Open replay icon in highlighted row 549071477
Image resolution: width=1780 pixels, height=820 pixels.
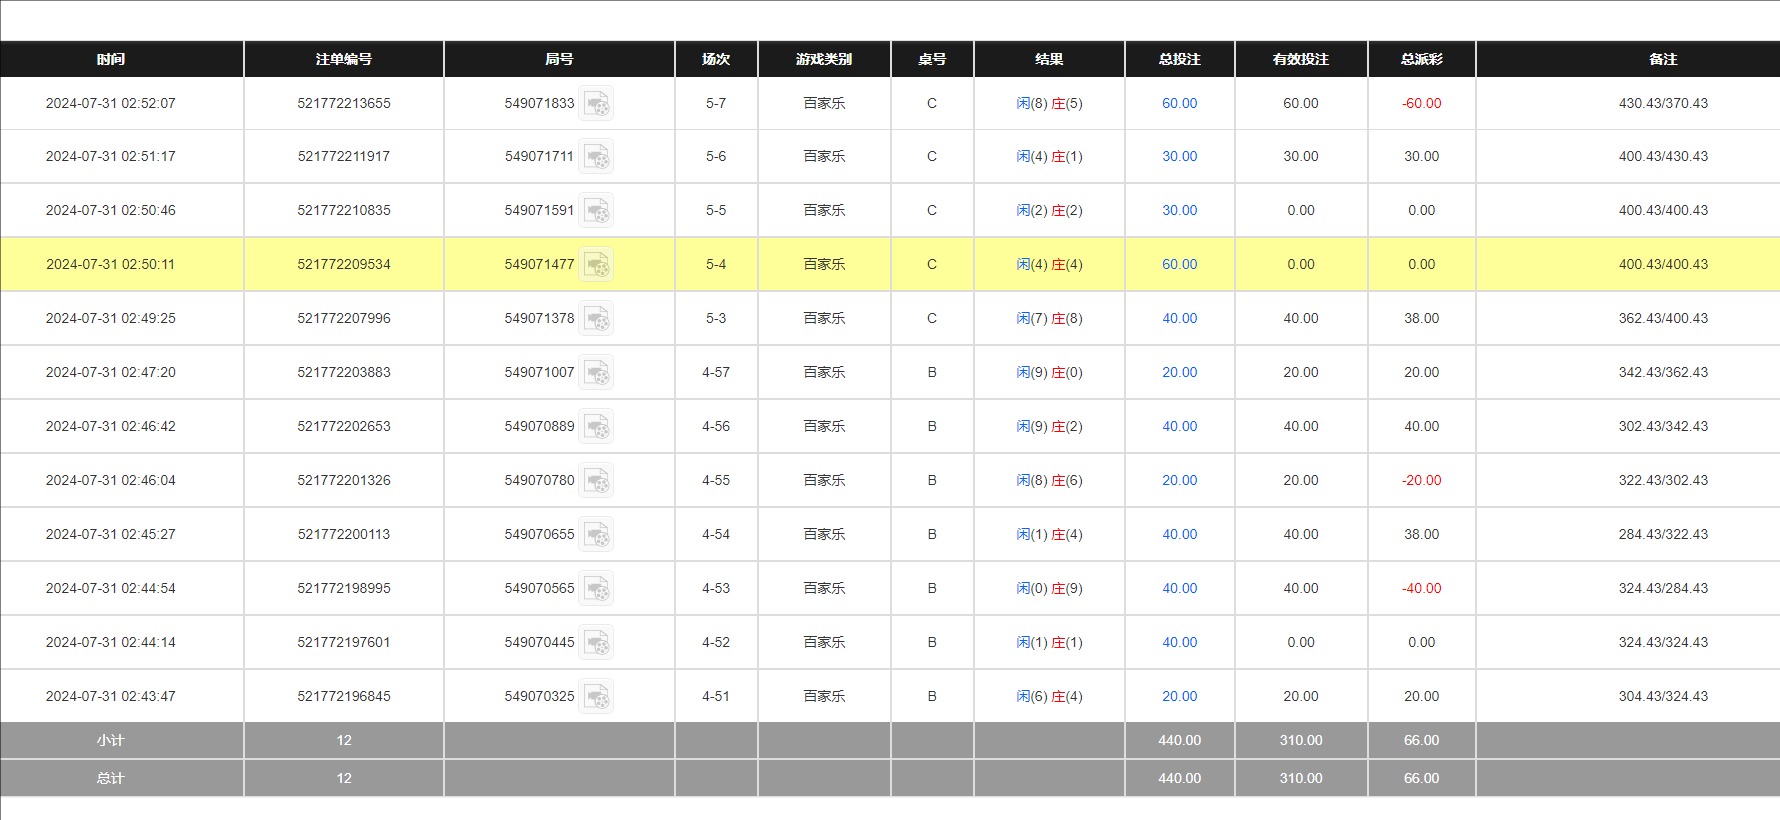pos(597,265)
